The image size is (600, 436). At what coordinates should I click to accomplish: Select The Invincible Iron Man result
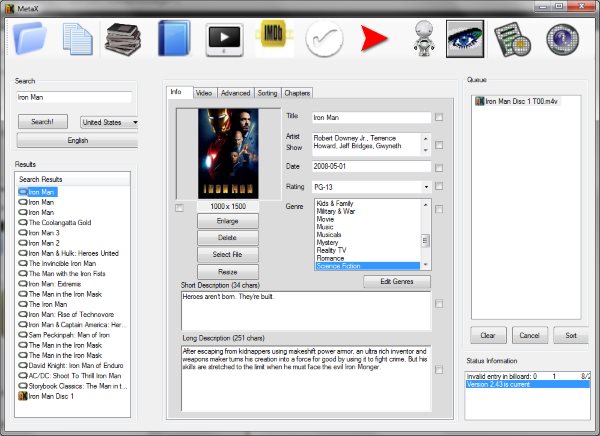[57, 263]
